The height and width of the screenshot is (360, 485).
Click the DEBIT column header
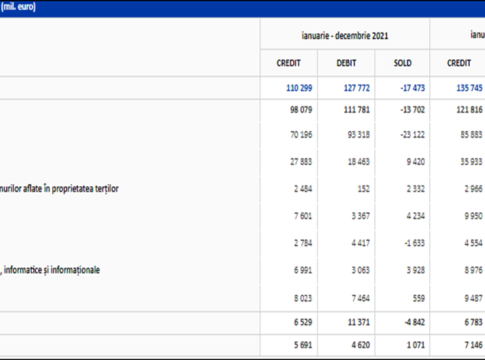(346, 63)
